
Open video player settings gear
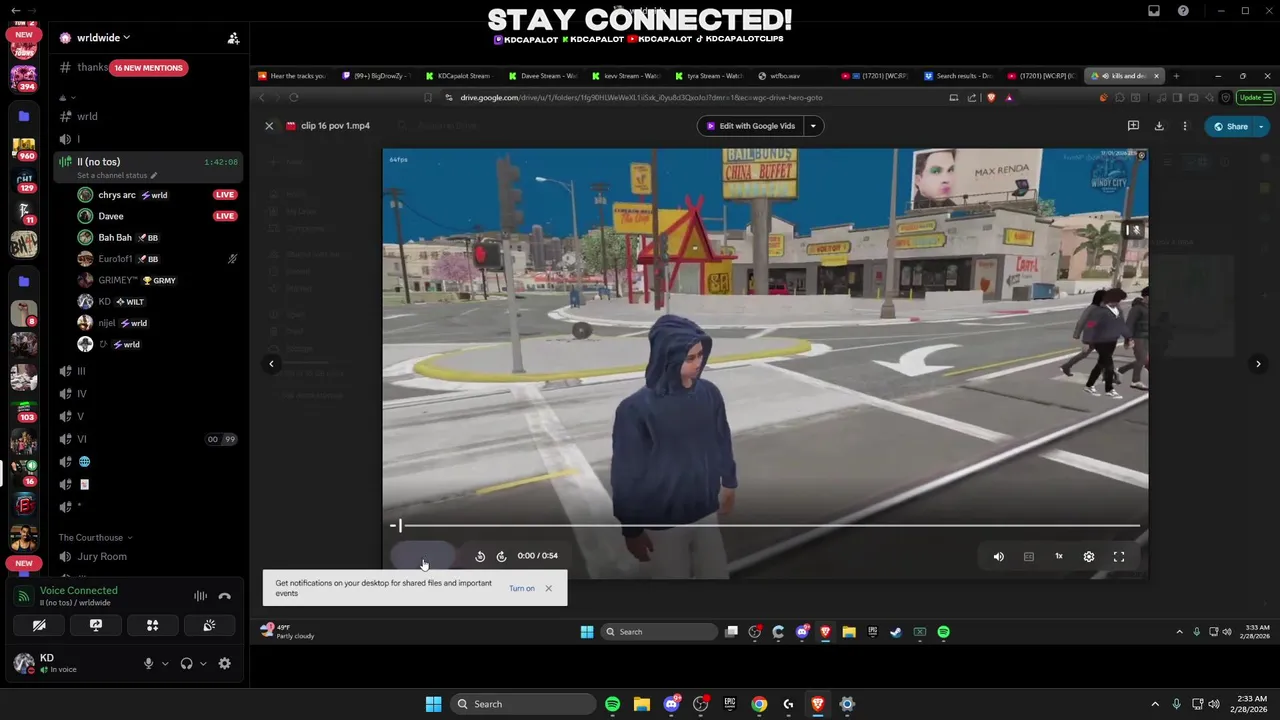coord(1089,557)
